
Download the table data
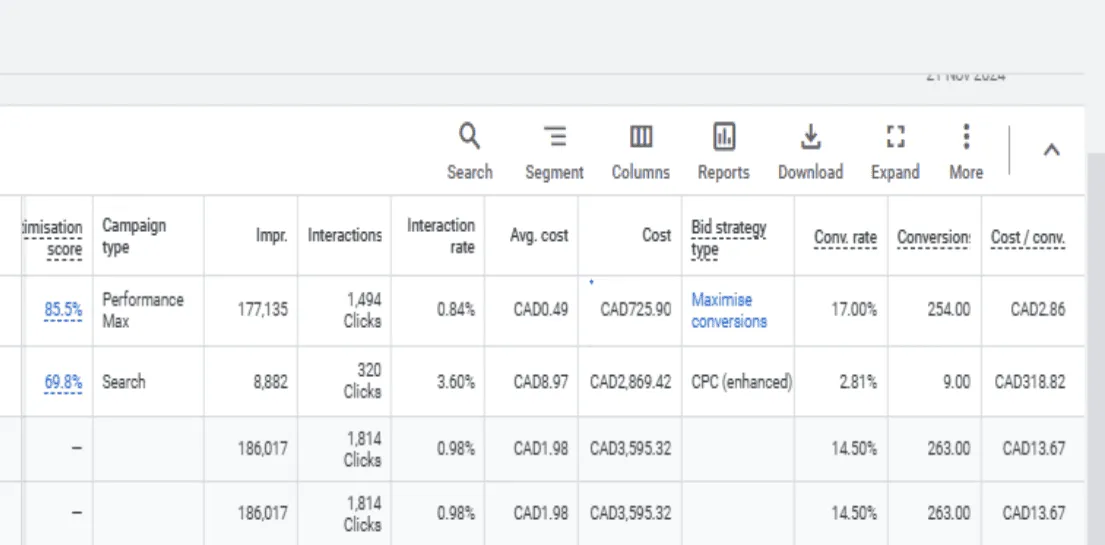pyautogui.click(x=810, y=152)
